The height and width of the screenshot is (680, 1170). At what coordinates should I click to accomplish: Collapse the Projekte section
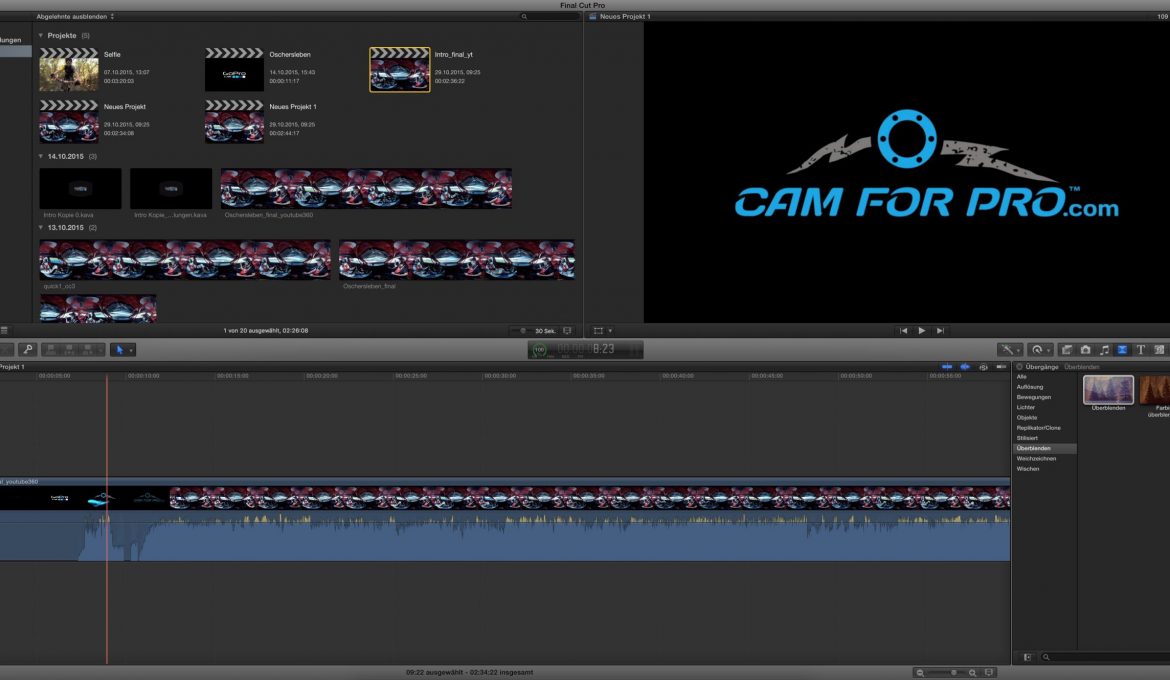coord(40,35)
